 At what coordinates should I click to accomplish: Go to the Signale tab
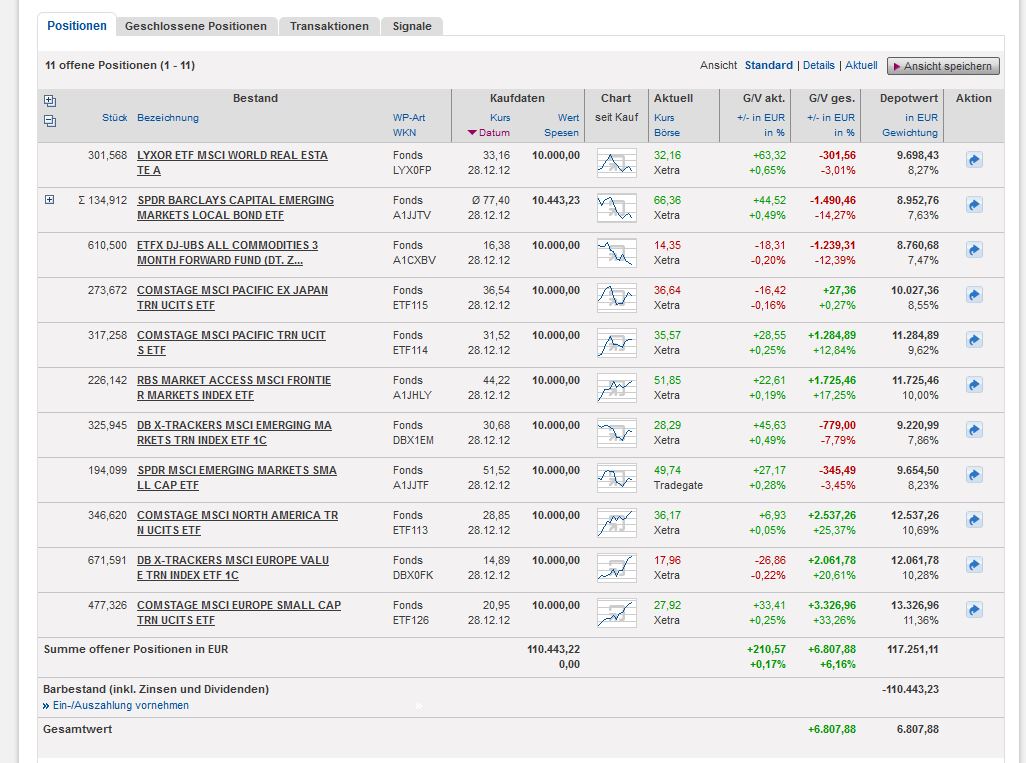pyautogui.click(x=412, y=26)
